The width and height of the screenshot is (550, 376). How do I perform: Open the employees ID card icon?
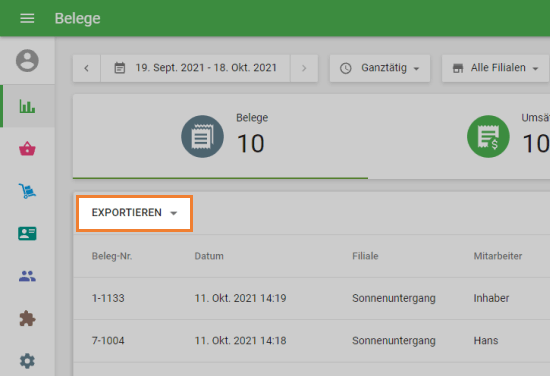point(27,234)
